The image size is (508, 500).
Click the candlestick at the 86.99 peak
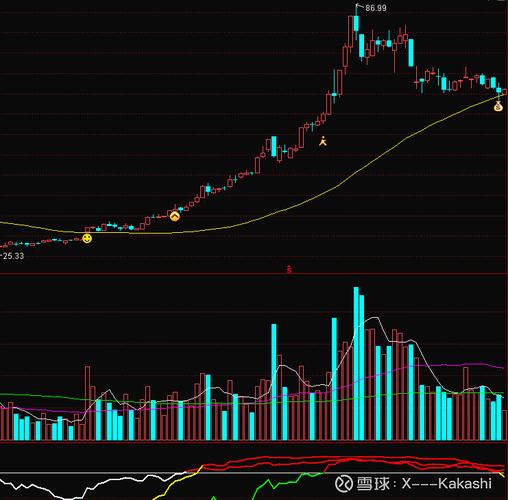[356, 22]
